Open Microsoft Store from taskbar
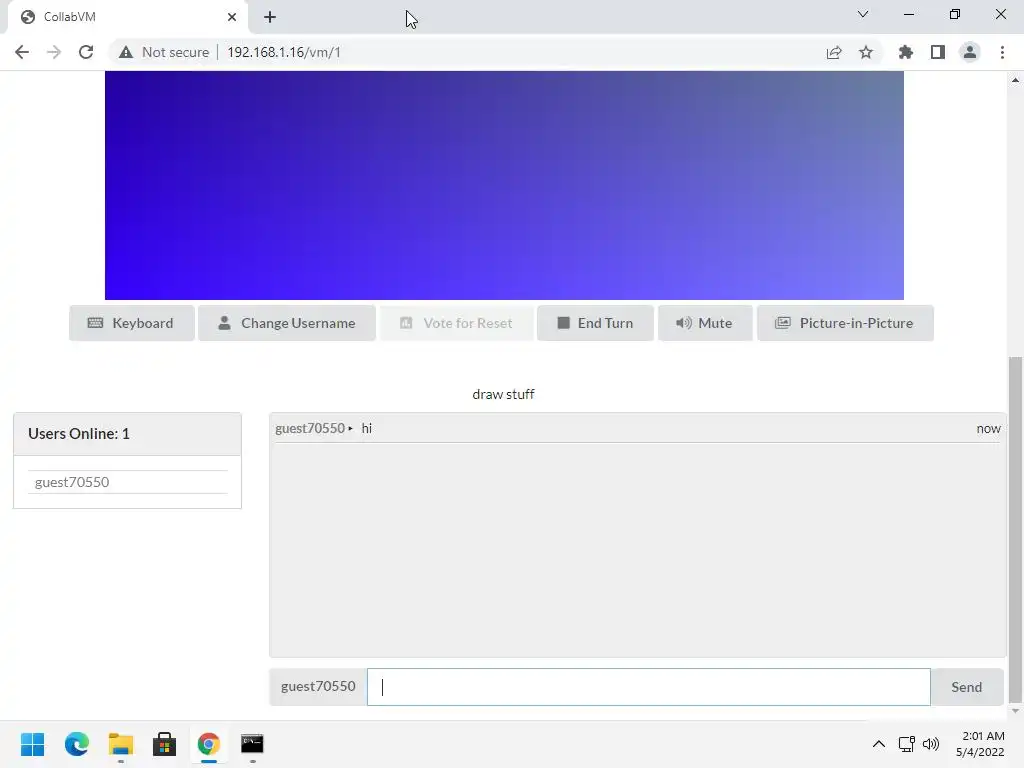Screen dimensions: 1024x768 (165, 744)
